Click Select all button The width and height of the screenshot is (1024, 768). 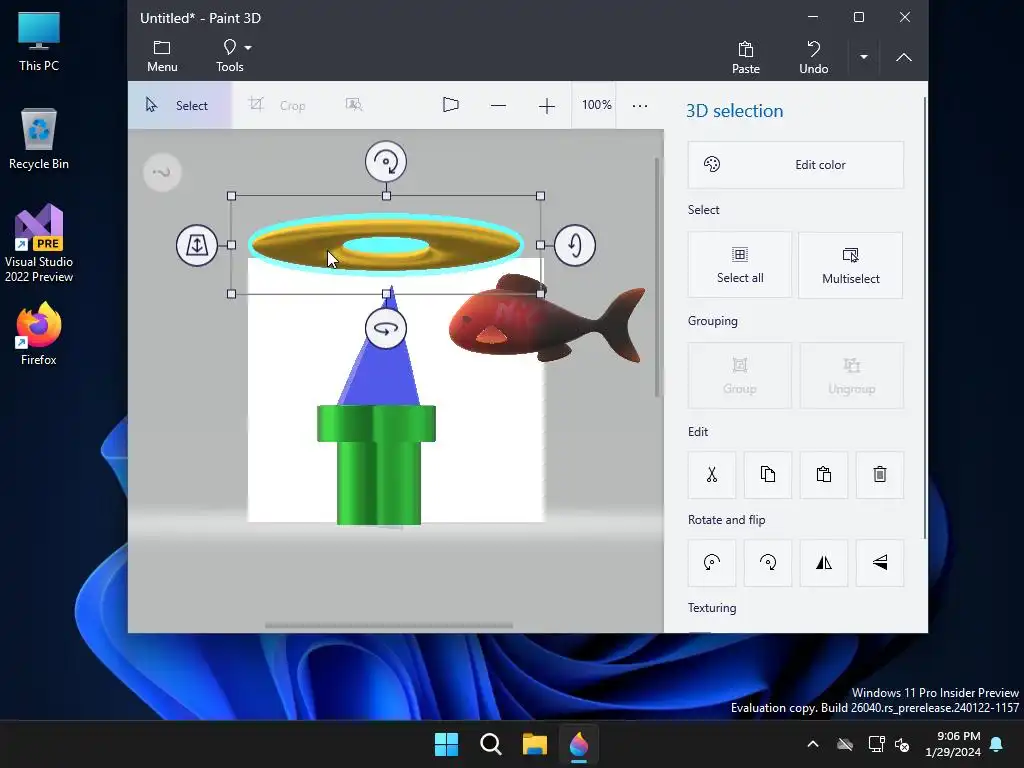click(739, 264)
